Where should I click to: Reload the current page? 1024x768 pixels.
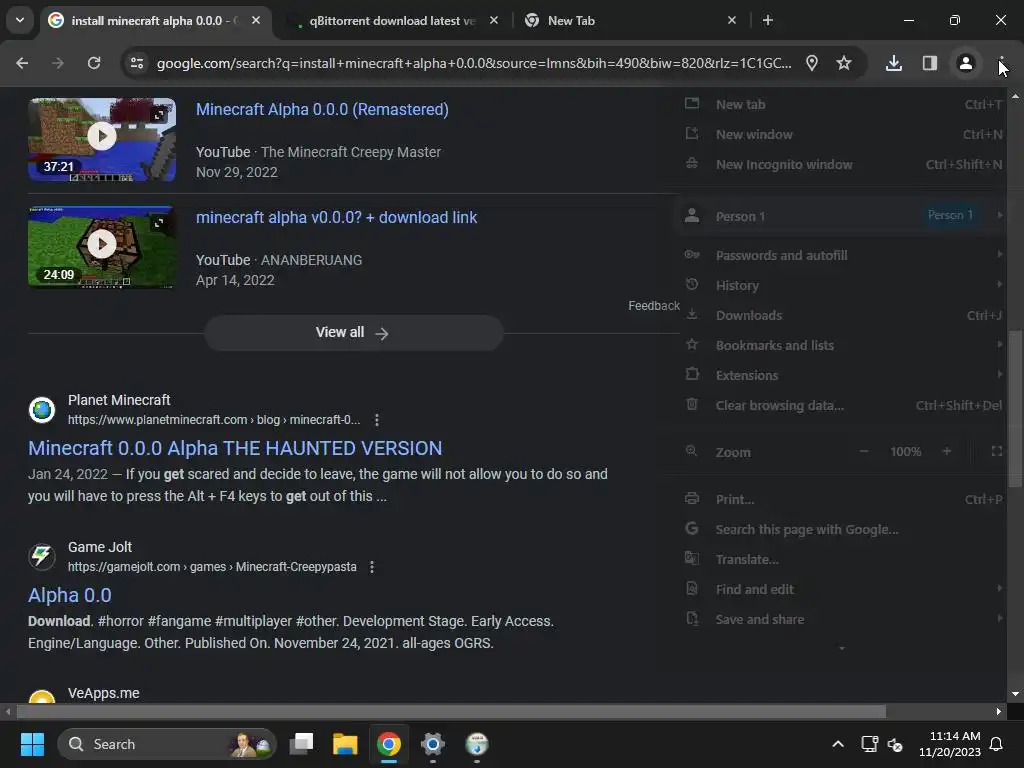94,63
